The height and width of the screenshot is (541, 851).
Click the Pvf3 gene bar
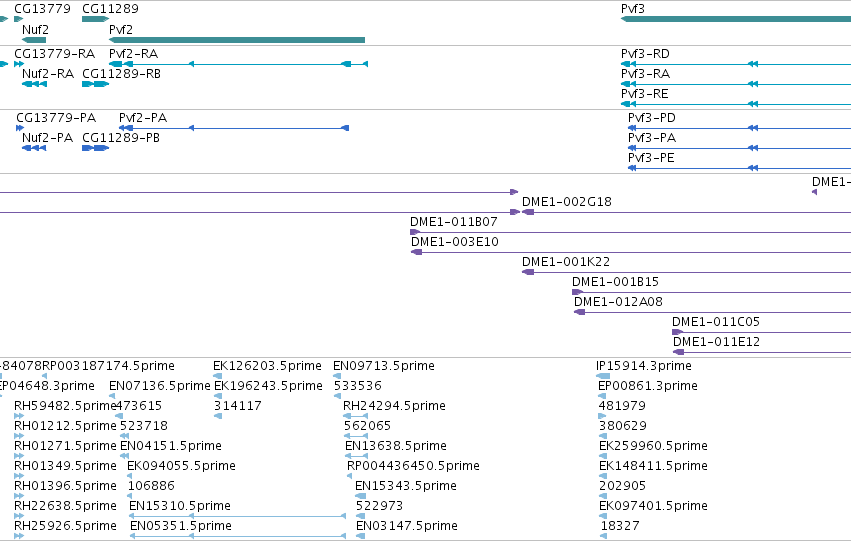click(736, 19)
